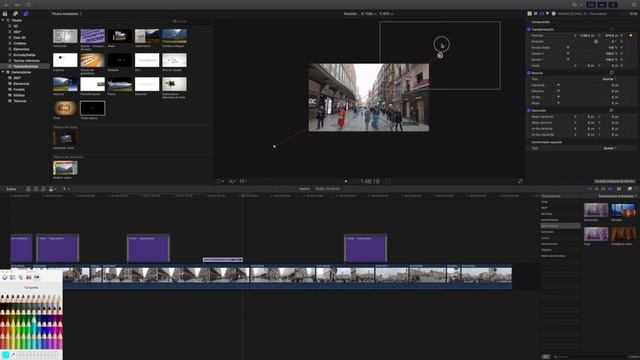This screenshot has width=640, height=360.
Task: Reset the Distorsión section parameters
Action: click(611, 110)
